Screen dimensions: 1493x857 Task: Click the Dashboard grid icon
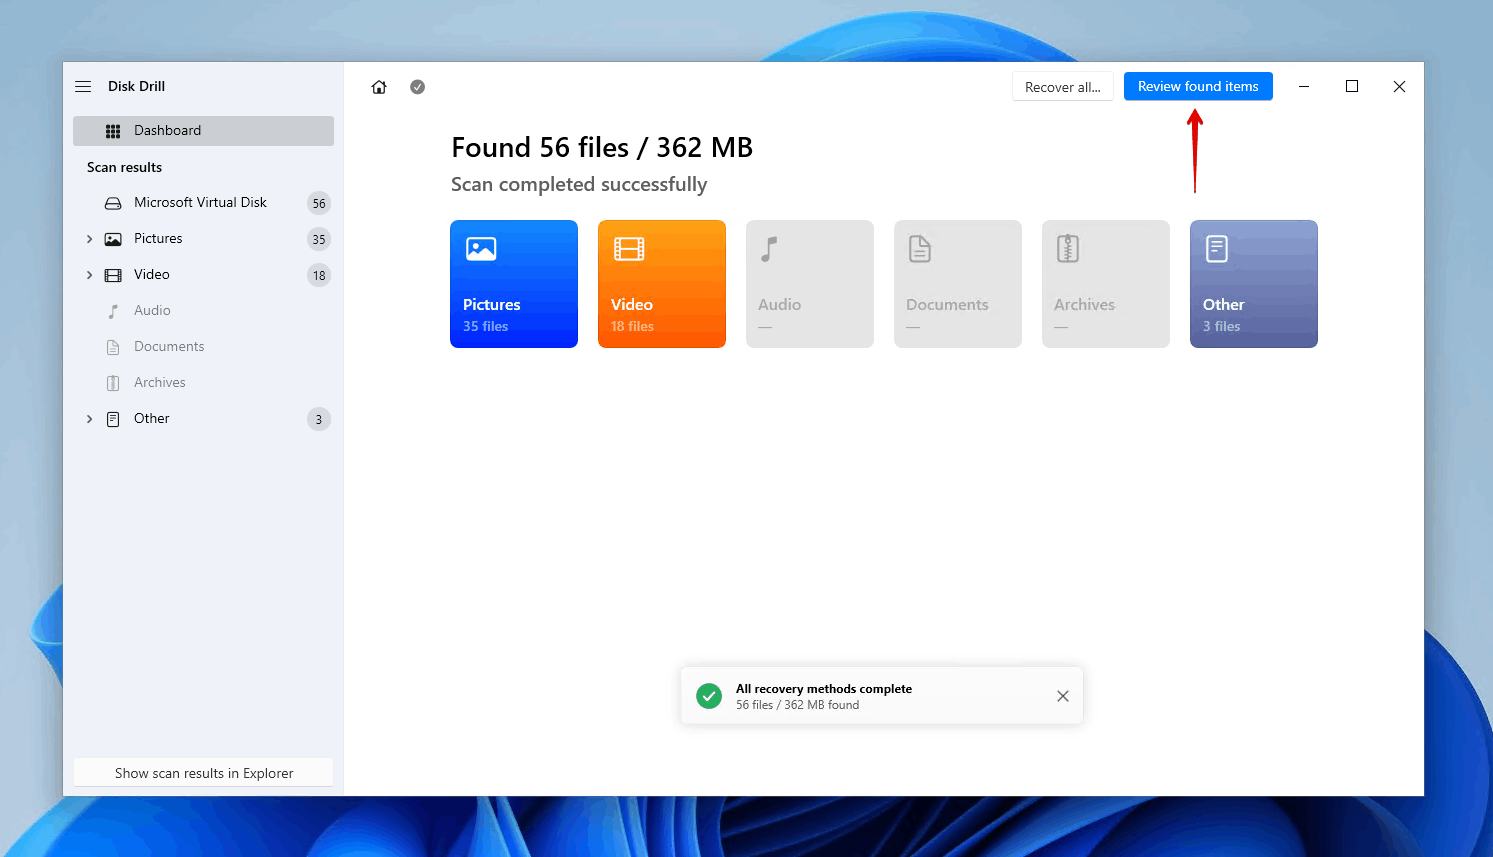click(x=113, y=131)
